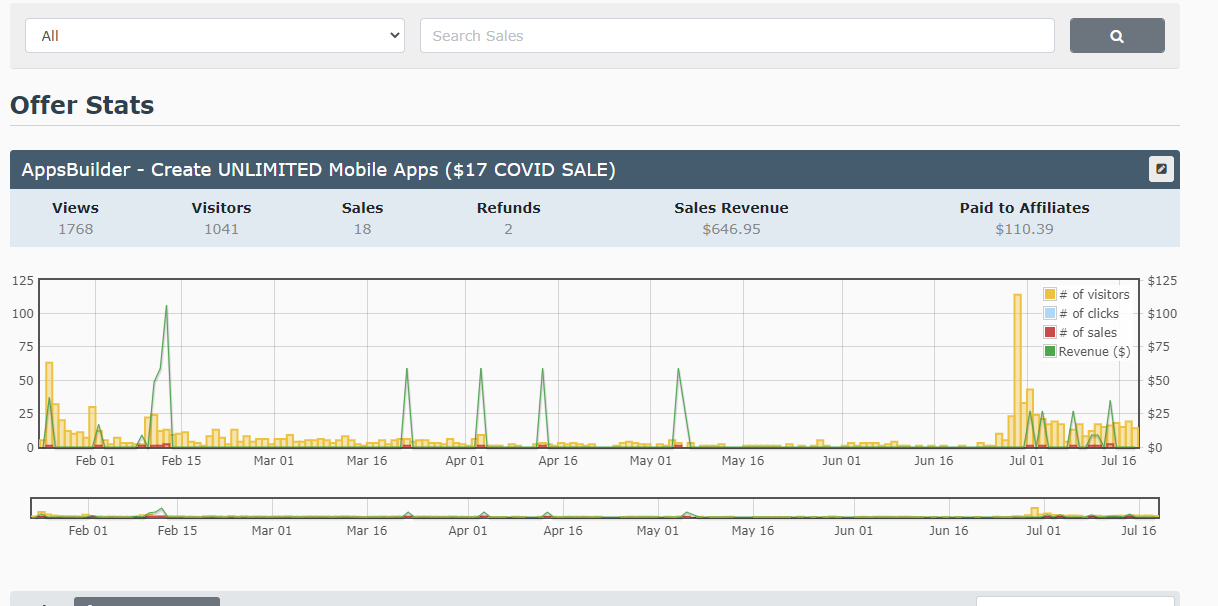1218x606 pixels.
Task: Click the Visitors stat value 1041
Action: point(221,229)
